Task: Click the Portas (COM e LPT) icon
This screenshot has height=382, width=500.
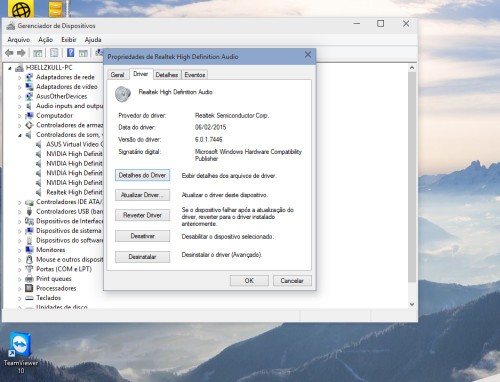Action: click(x=29, y=269)
